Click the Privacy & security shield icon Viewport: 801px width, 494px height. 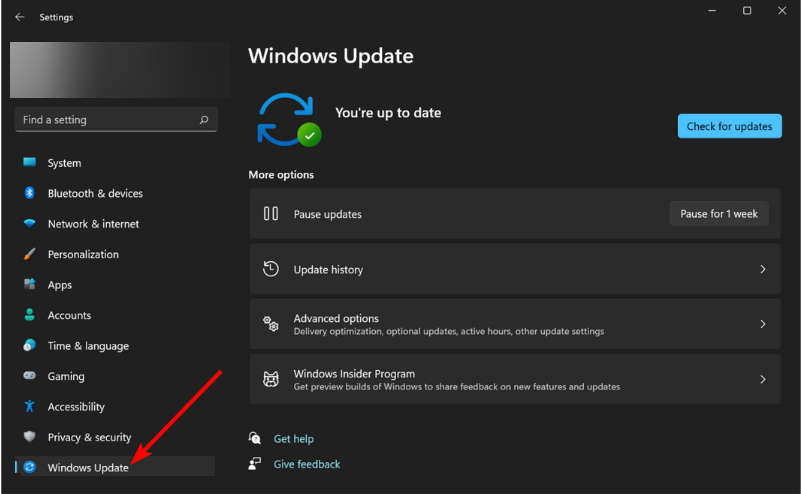coord(30,437)
